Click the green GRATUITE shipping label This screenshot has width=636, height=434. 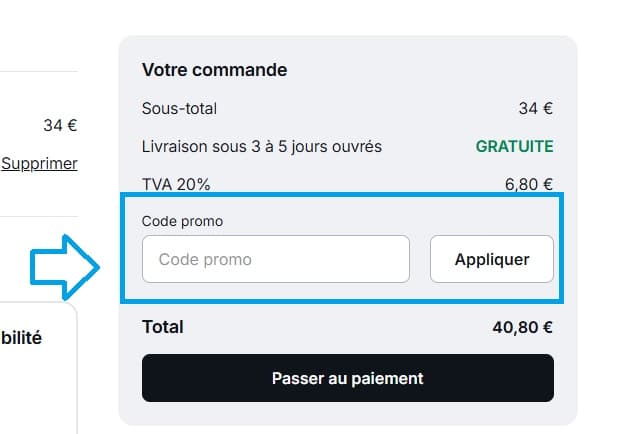coord(514,146)
